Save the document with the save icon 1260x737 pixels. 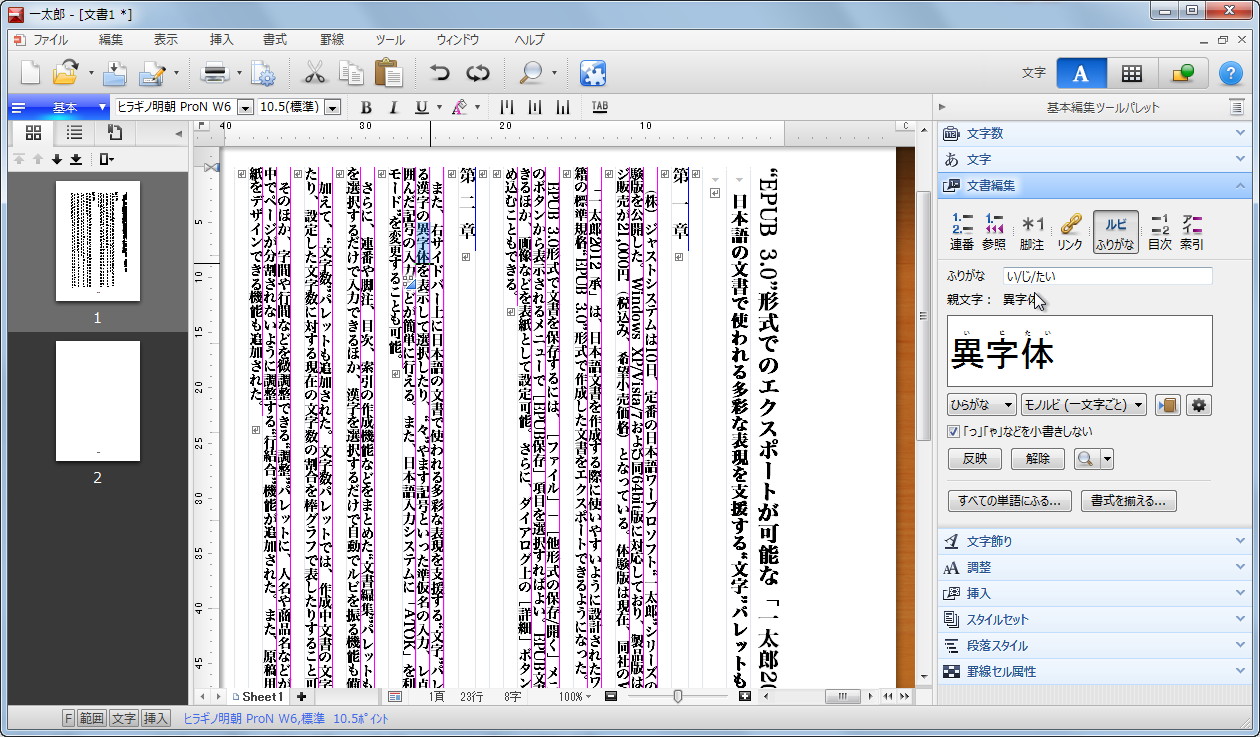115,73
